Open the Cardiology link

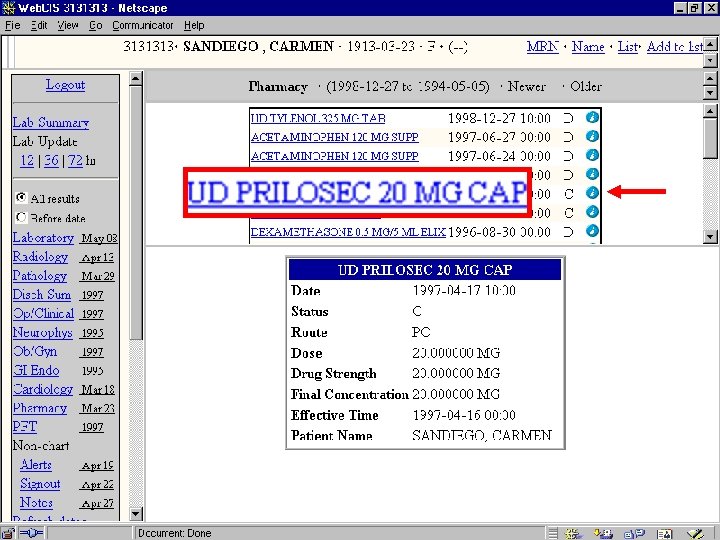coord(43,389)
